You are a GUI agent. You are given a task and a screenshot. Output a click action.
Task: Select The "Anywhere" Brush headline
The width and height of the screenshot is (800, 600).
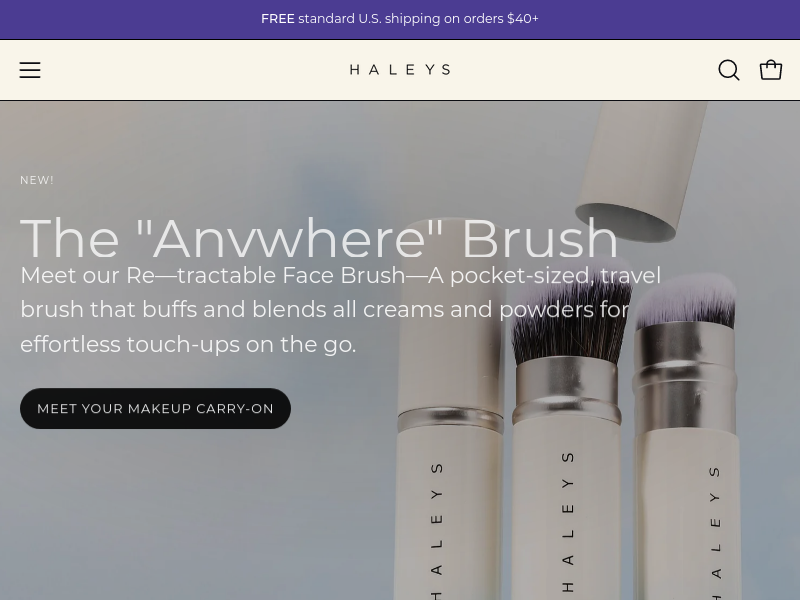319,238
